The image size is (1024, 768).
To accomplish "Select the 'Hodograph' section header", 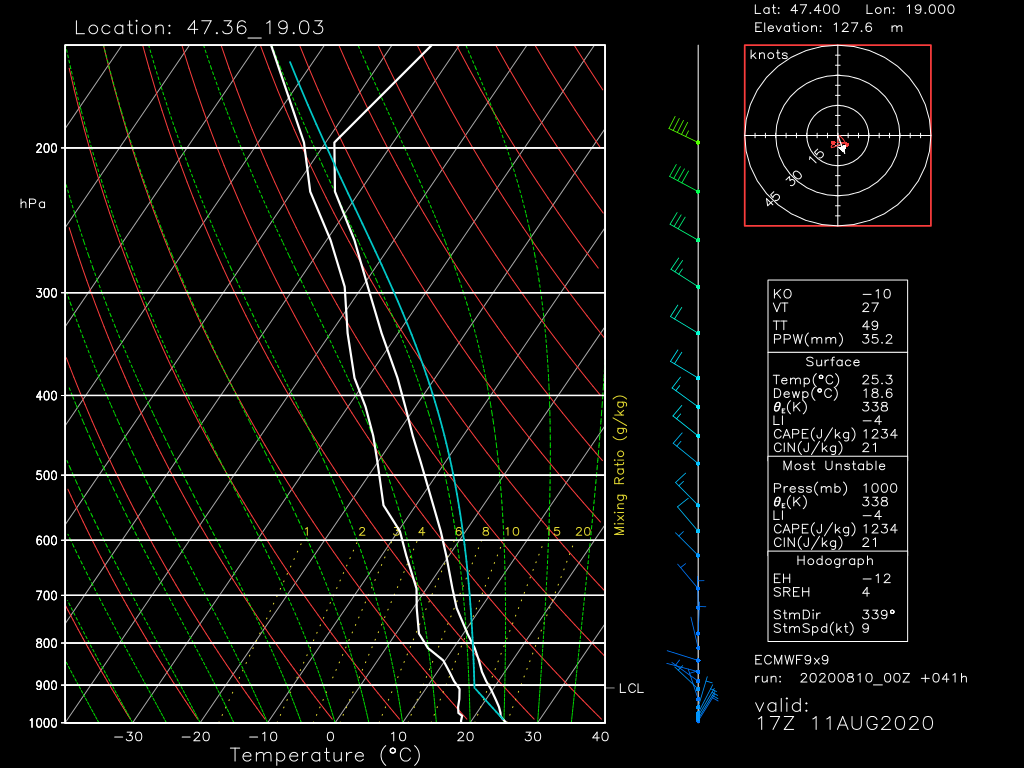I will point(832,561).
